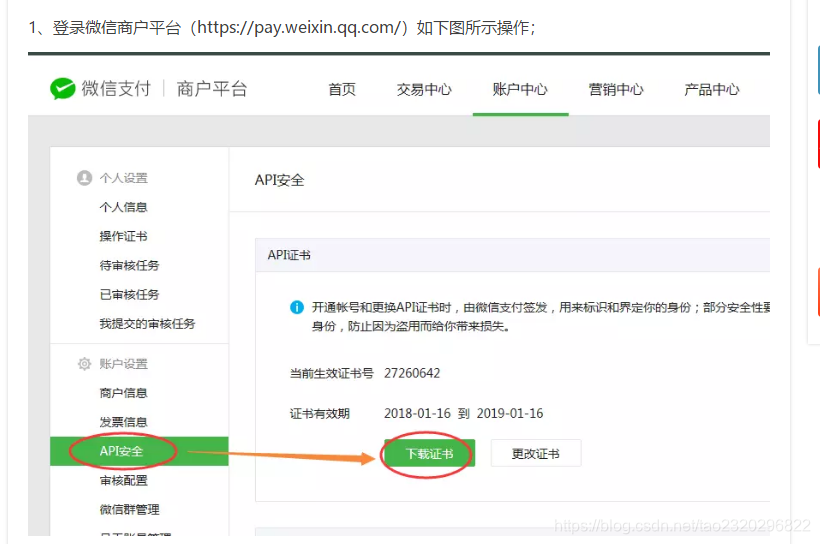Click the 更改证书 button
Screen dimensions: 820x544
point(536,454)
